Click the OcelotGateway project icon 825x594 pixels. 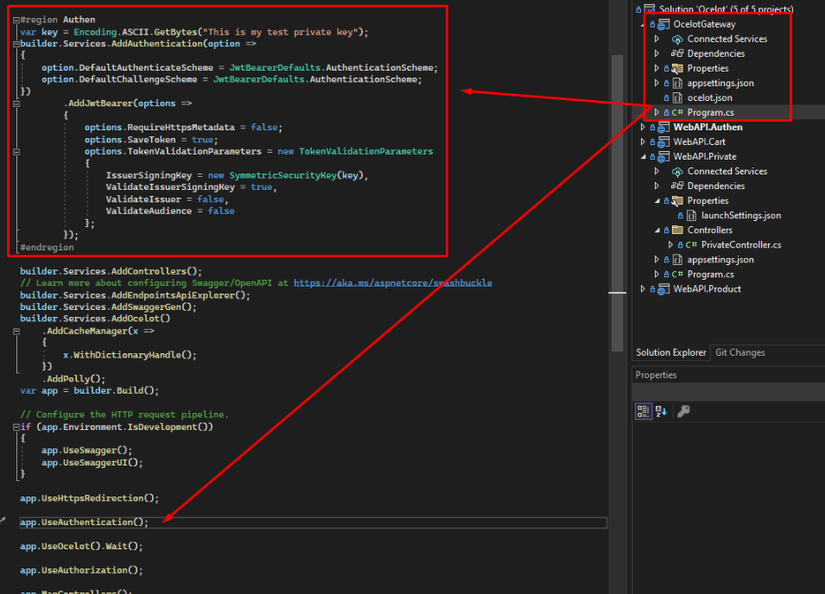pos(663,24)
